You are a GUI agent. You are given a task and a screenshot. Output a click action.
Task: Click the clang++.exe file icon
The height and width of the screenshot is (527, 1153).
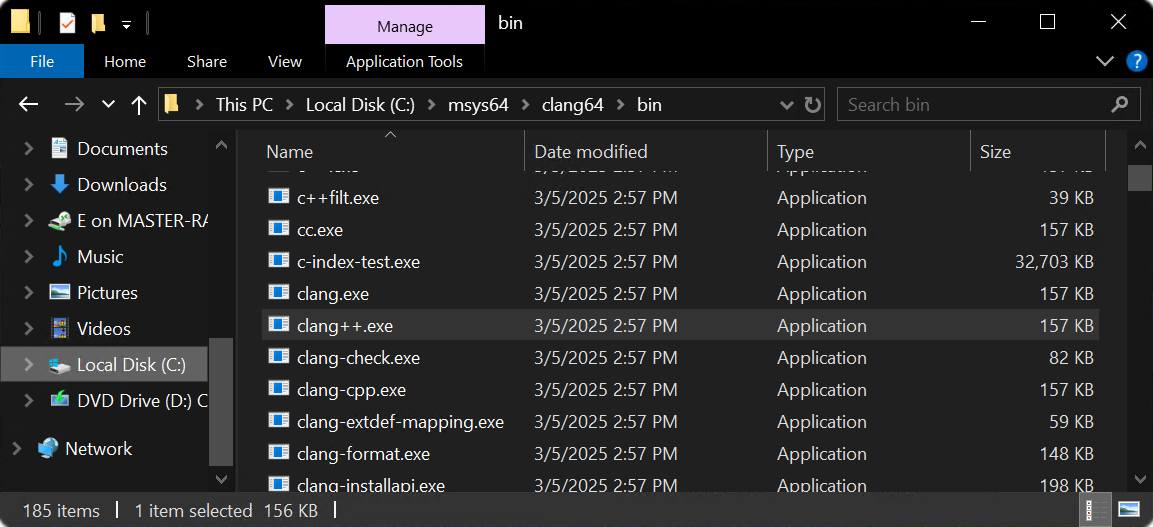(277, 324)
